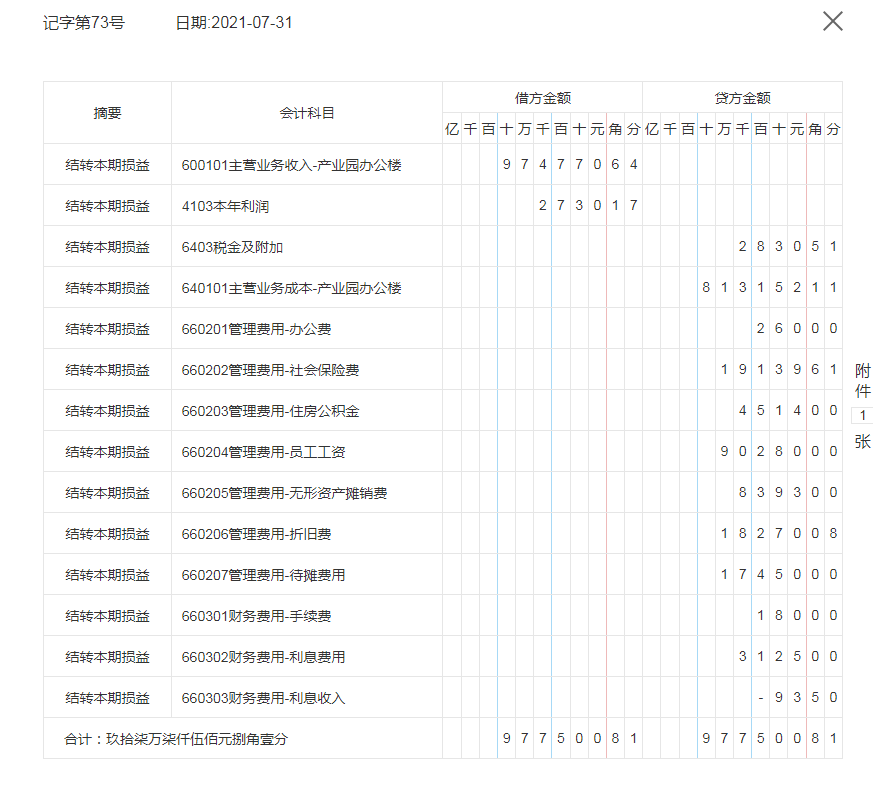Viewport: 873px width, 790px height.
Task: Close the voucher detail dialog
Action: tap(833, 20)
